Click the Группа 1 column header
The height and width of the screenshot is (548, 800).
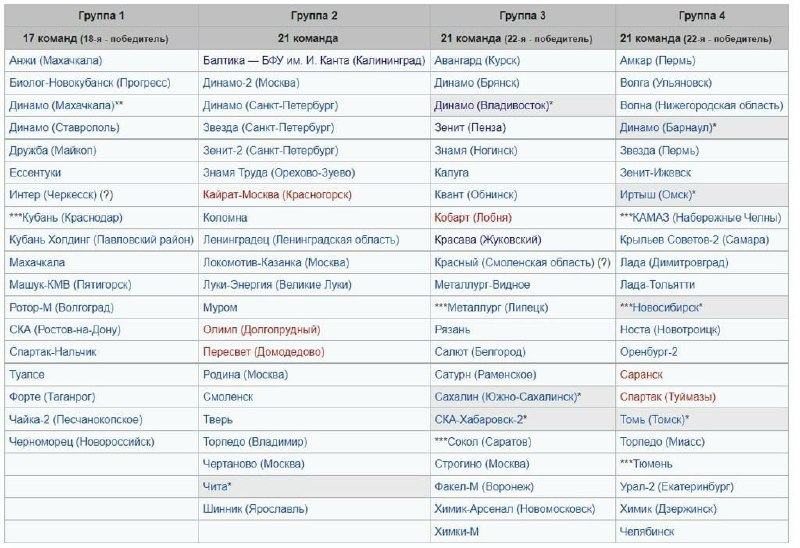[x=99, y=16]
